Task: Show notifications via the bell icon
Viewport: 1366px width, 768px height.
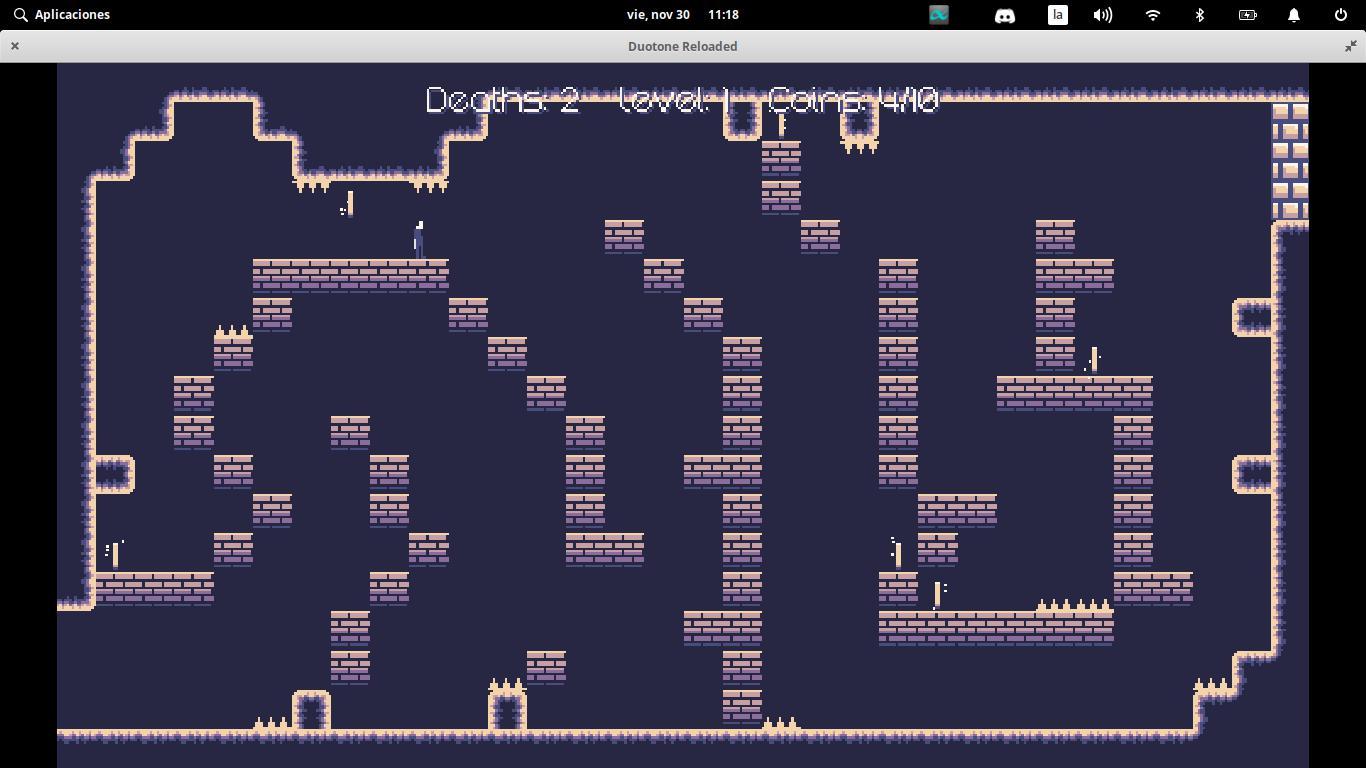Action: pos(1294,15)
